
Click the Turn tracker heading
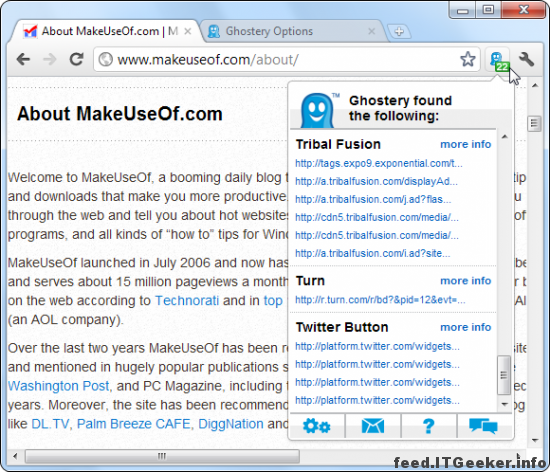(x=310, y=281)
